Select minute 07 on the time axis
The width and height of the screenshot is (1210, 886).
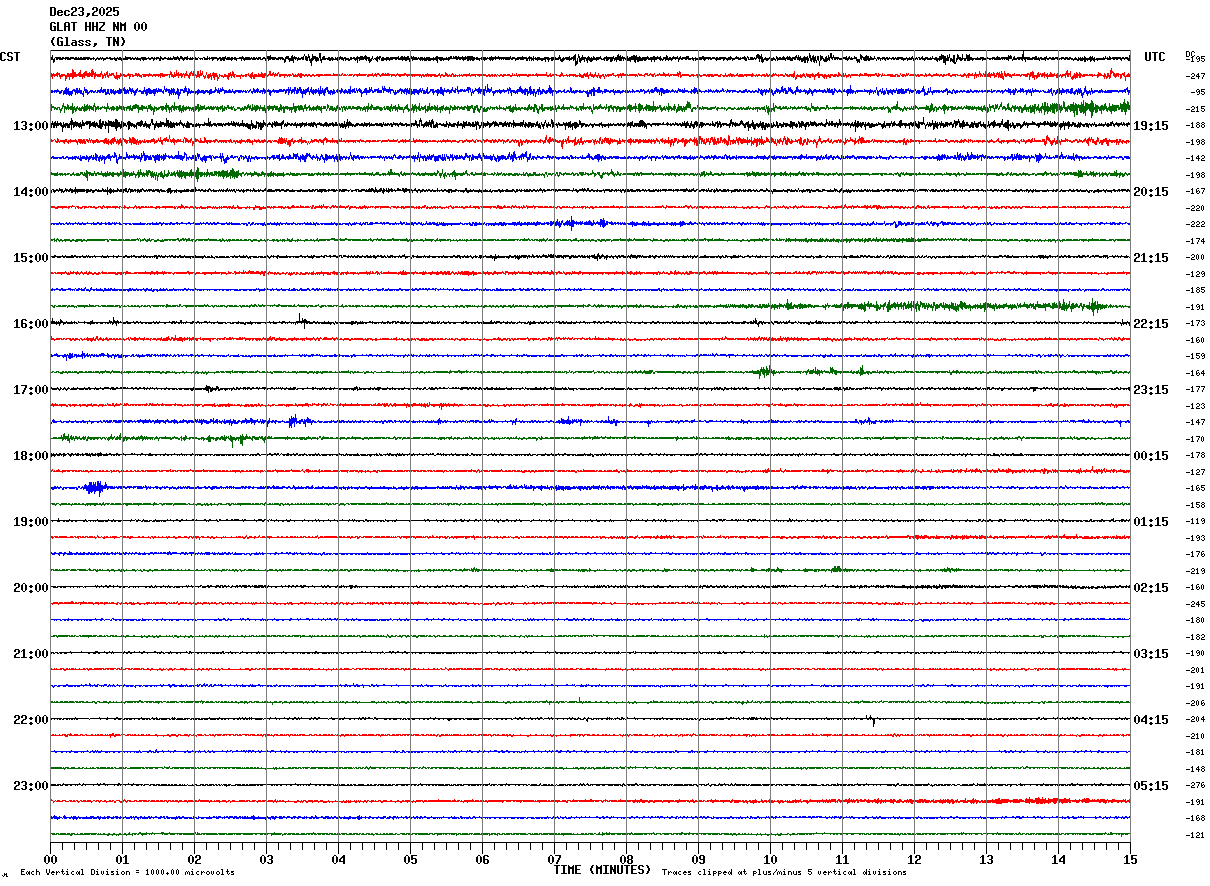pyautogui.click(x=555, y=859)
